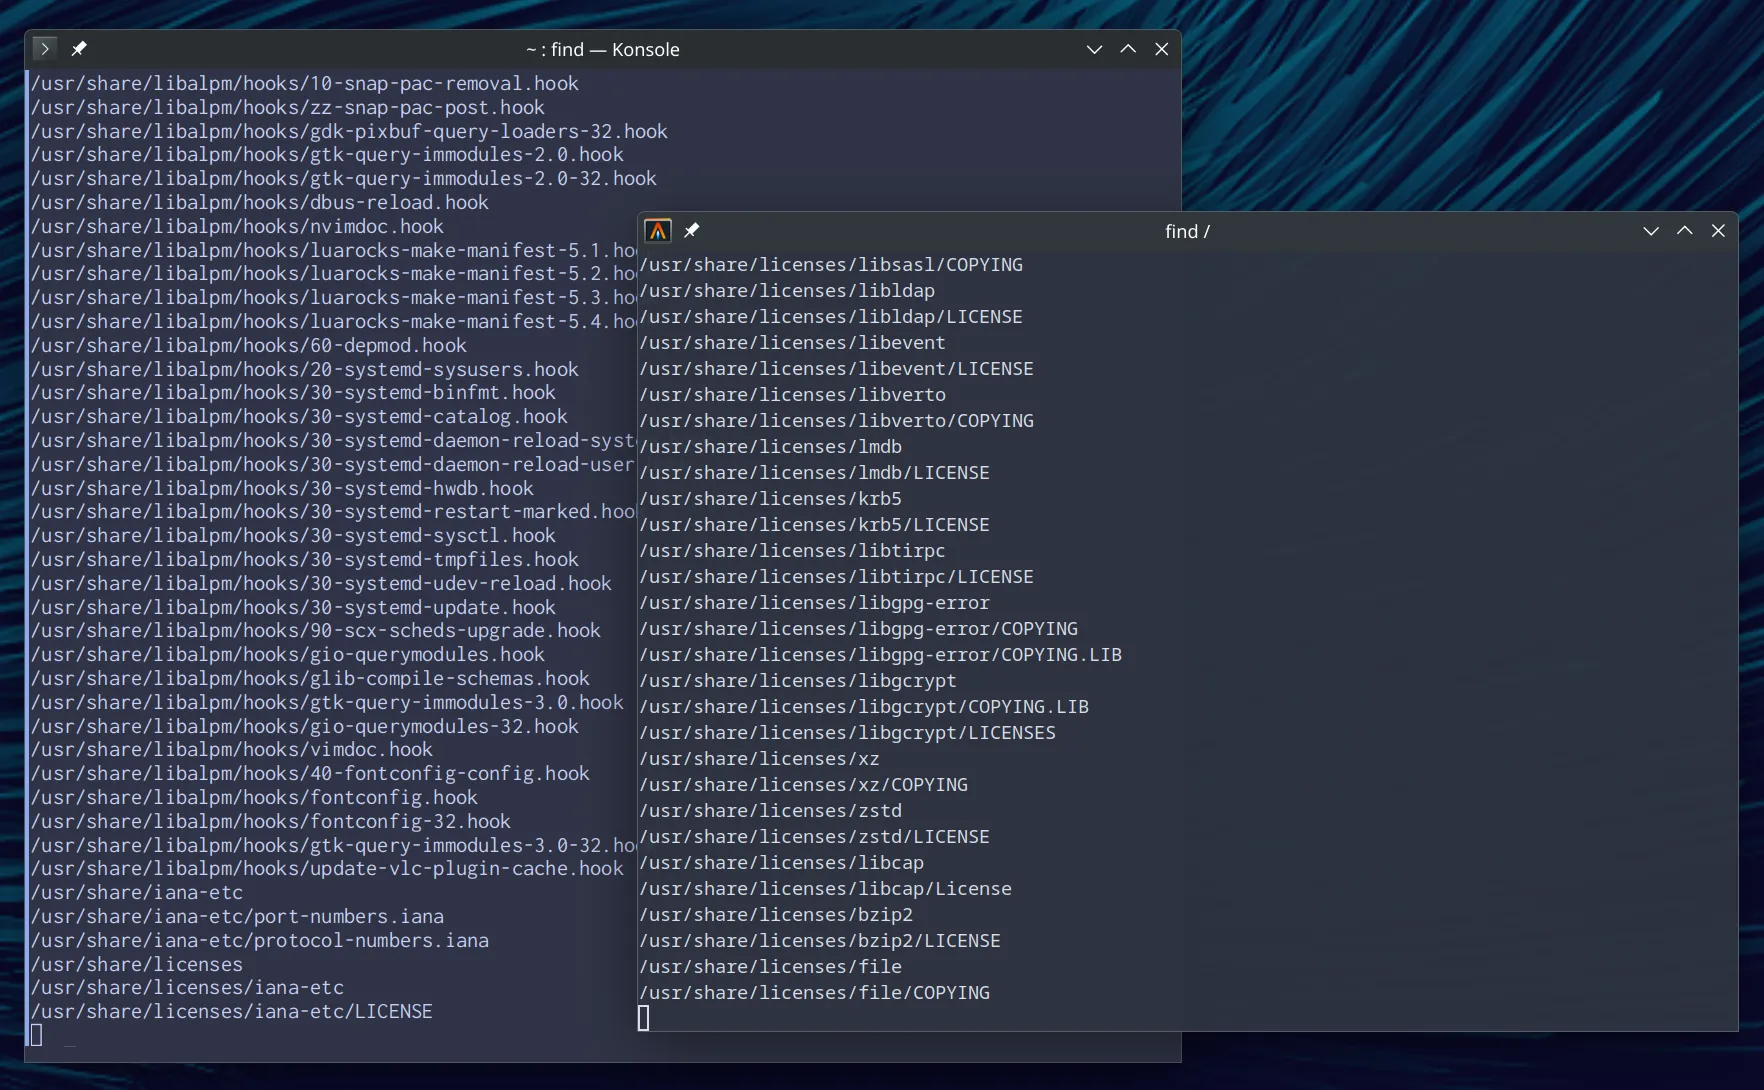Maximize the left Konsole window
1764x1090 pixels.
pyautogui.click(x=1127, y=49)
